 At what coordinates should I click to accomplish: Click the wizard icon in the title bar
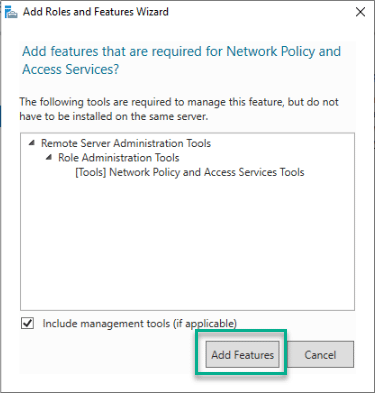point(11,12)
